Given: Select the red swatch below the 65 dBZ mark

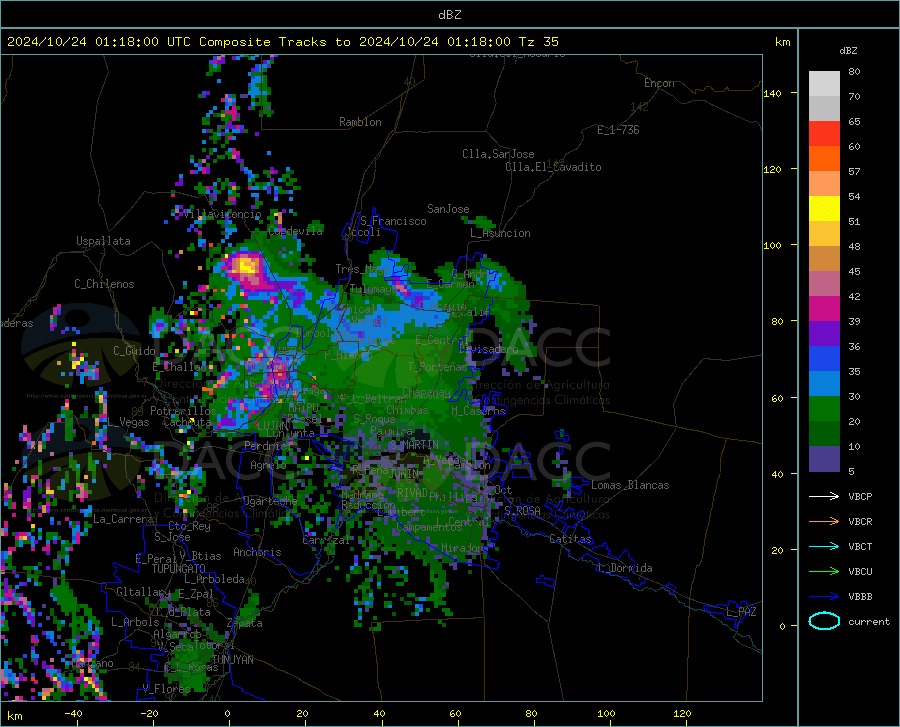Looking at the screenshot, I should point(824,134).
